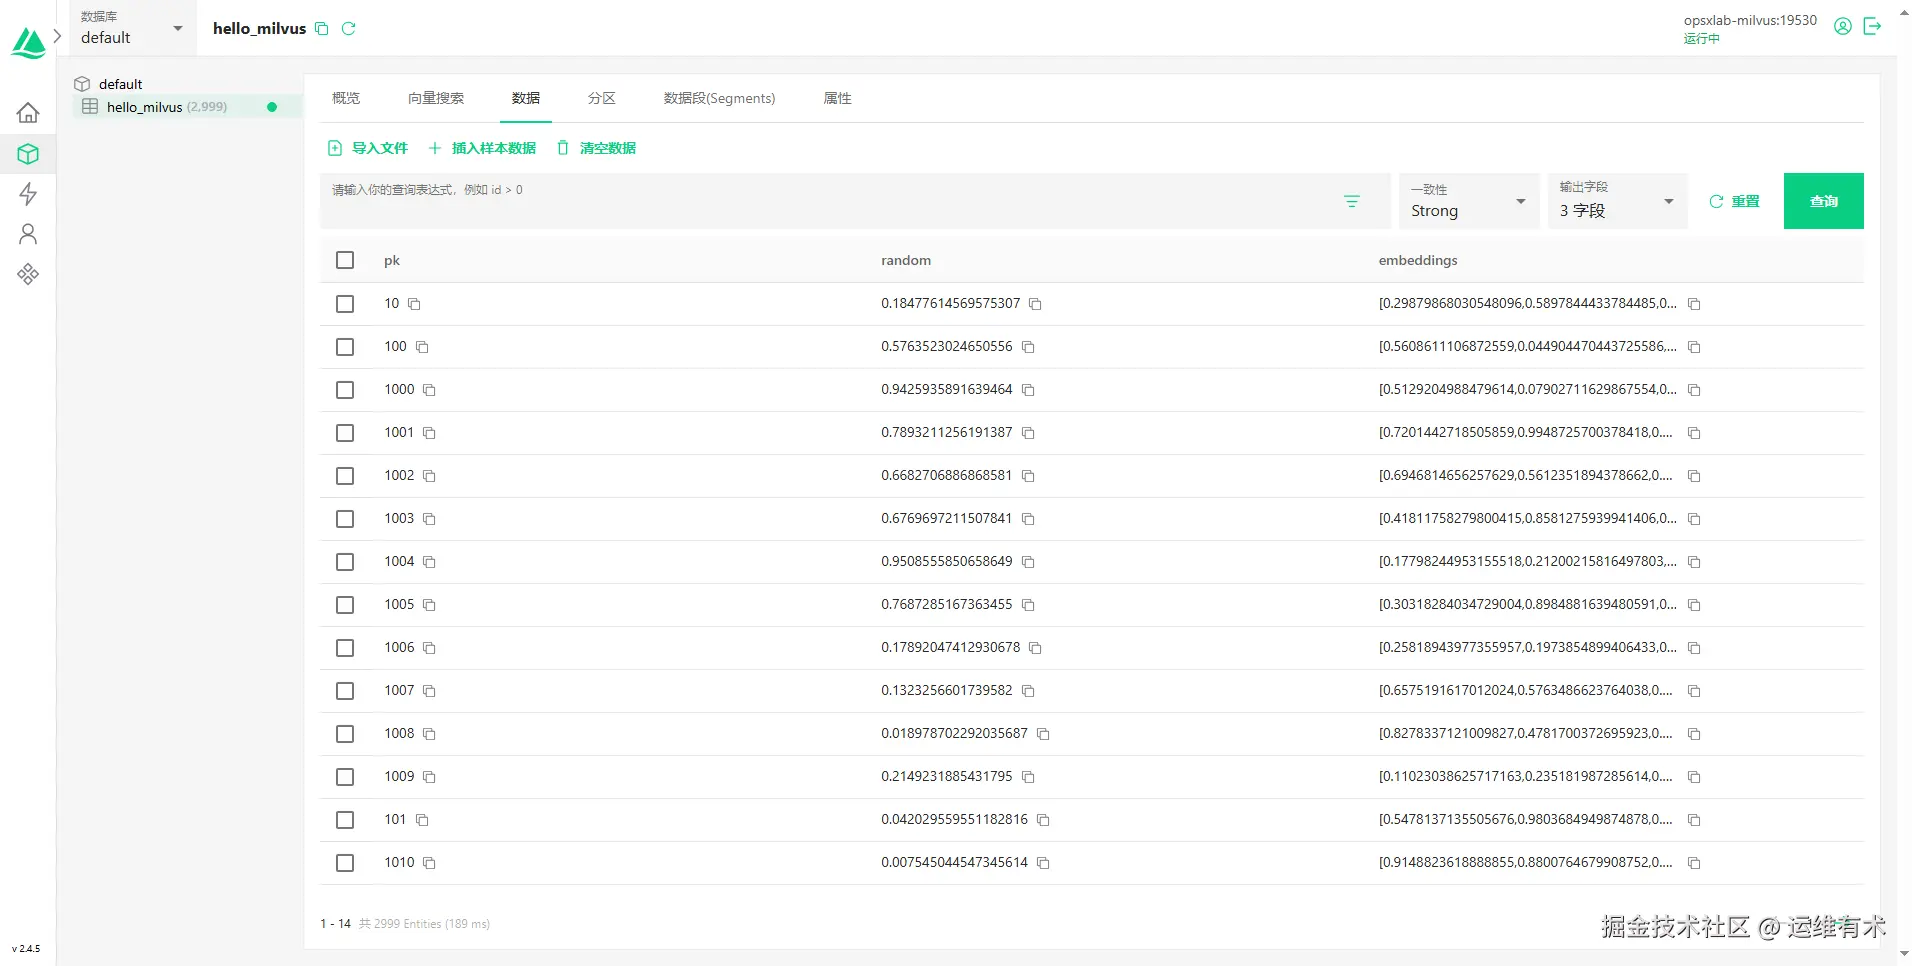Open the Home page via house icon
1912x966 pixels.
(27, 112)
